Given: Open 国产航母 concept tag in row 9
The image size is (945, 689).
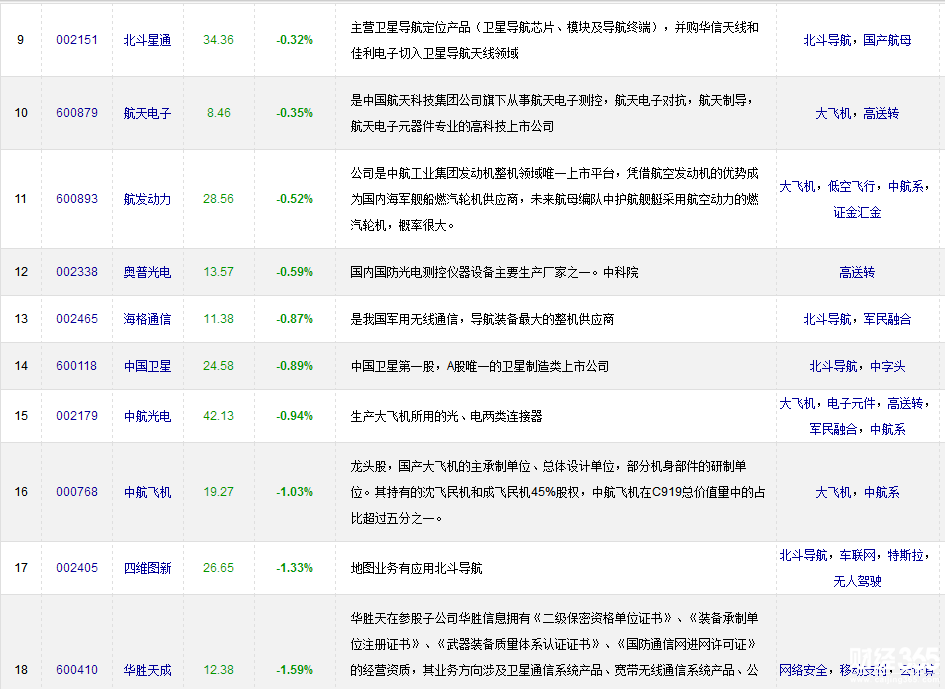Looking at the screenshot, I should pyautogui.click(x=887, y=40).
